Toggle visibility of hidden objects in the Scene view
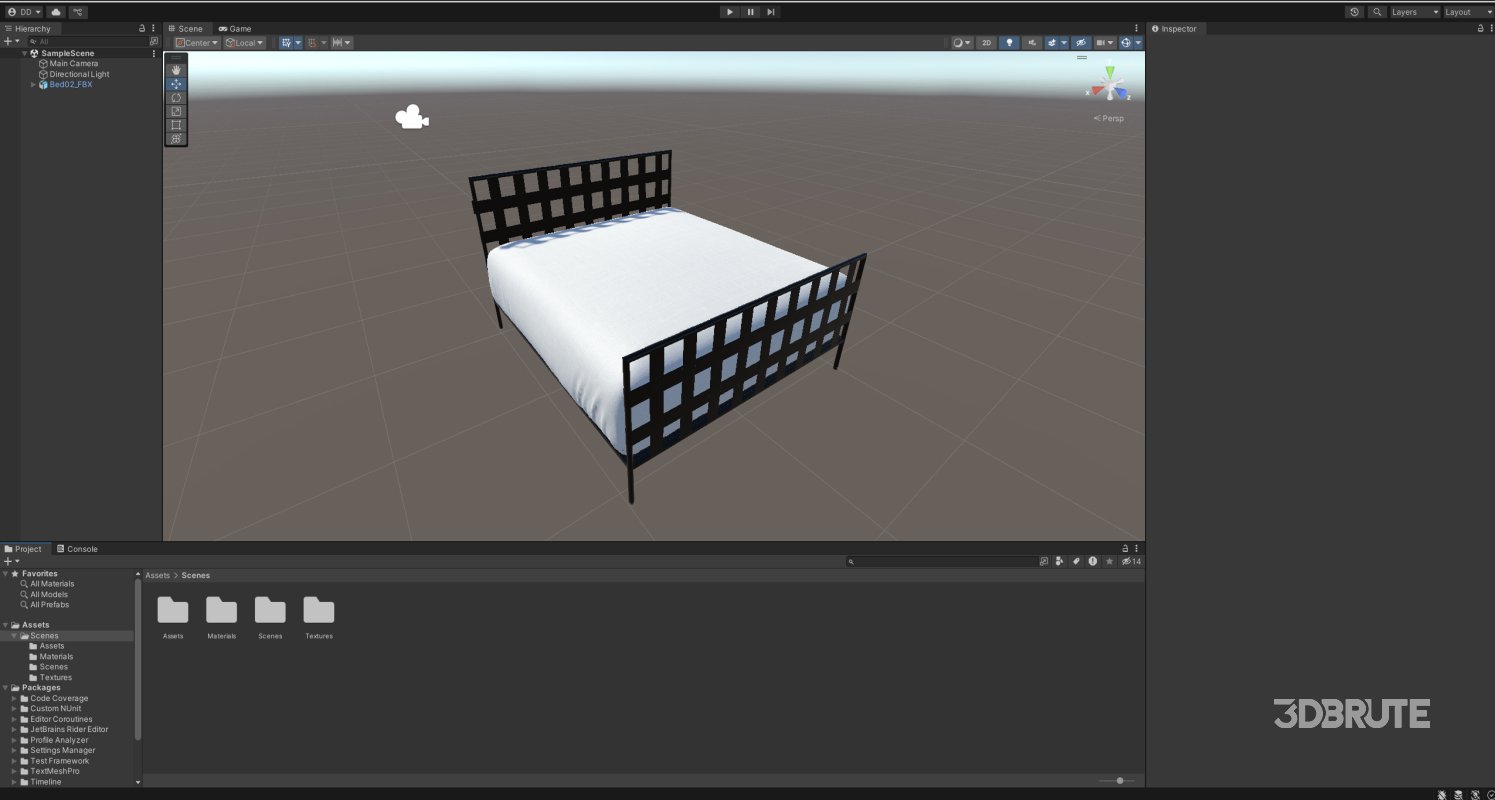This screenshot has width=1495, height=800. 1081,43
